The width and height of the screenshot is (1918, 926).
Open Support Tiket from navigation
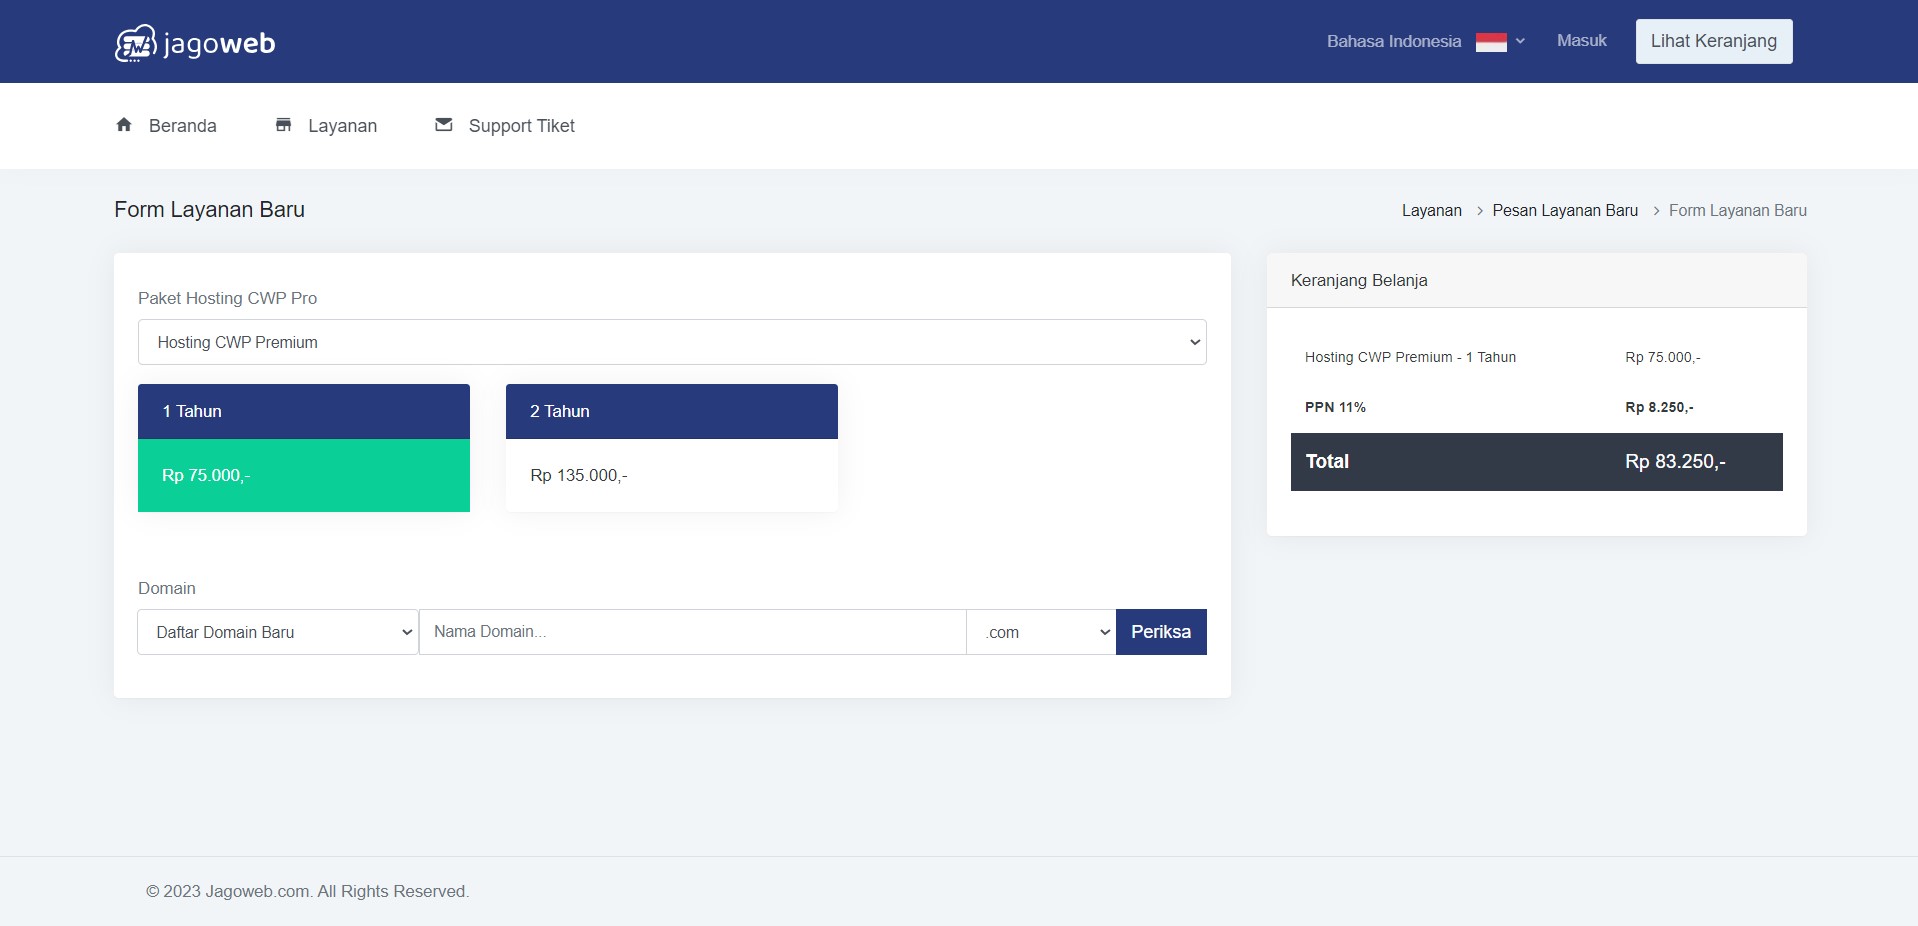point(521,126)
